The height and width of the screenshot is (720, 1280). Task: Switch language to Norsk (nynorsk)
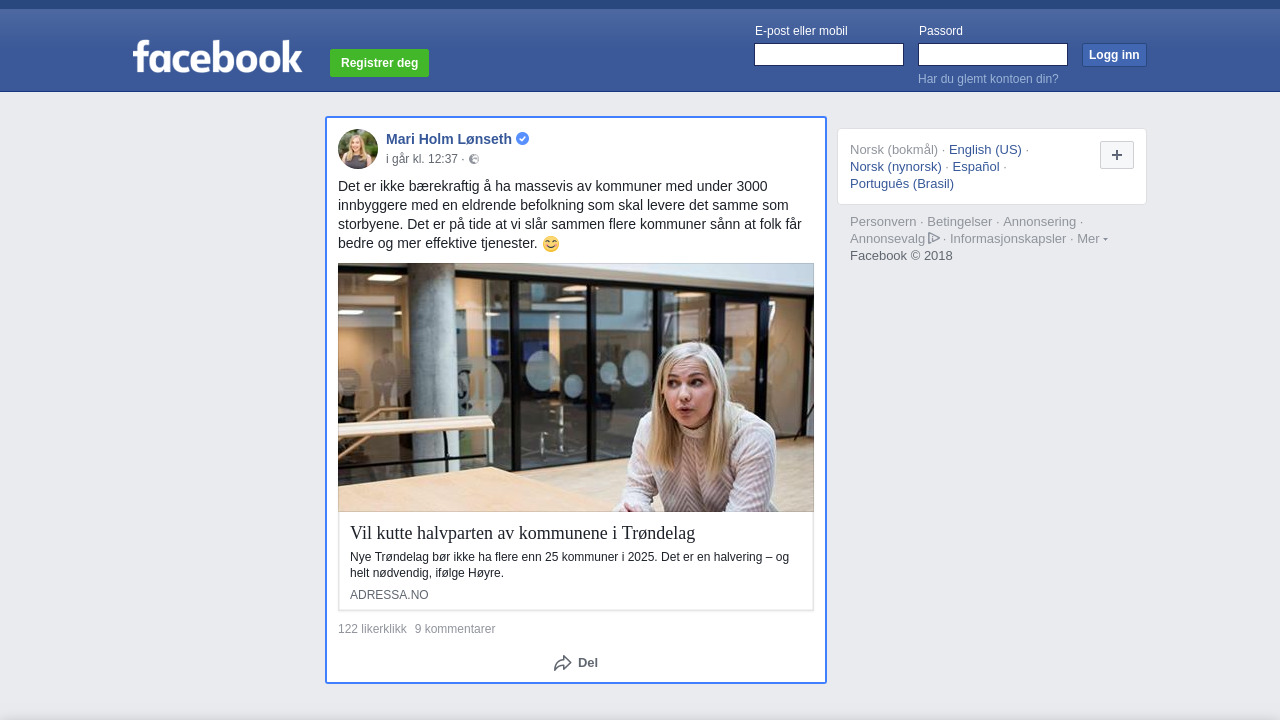(x=896, y=167)
